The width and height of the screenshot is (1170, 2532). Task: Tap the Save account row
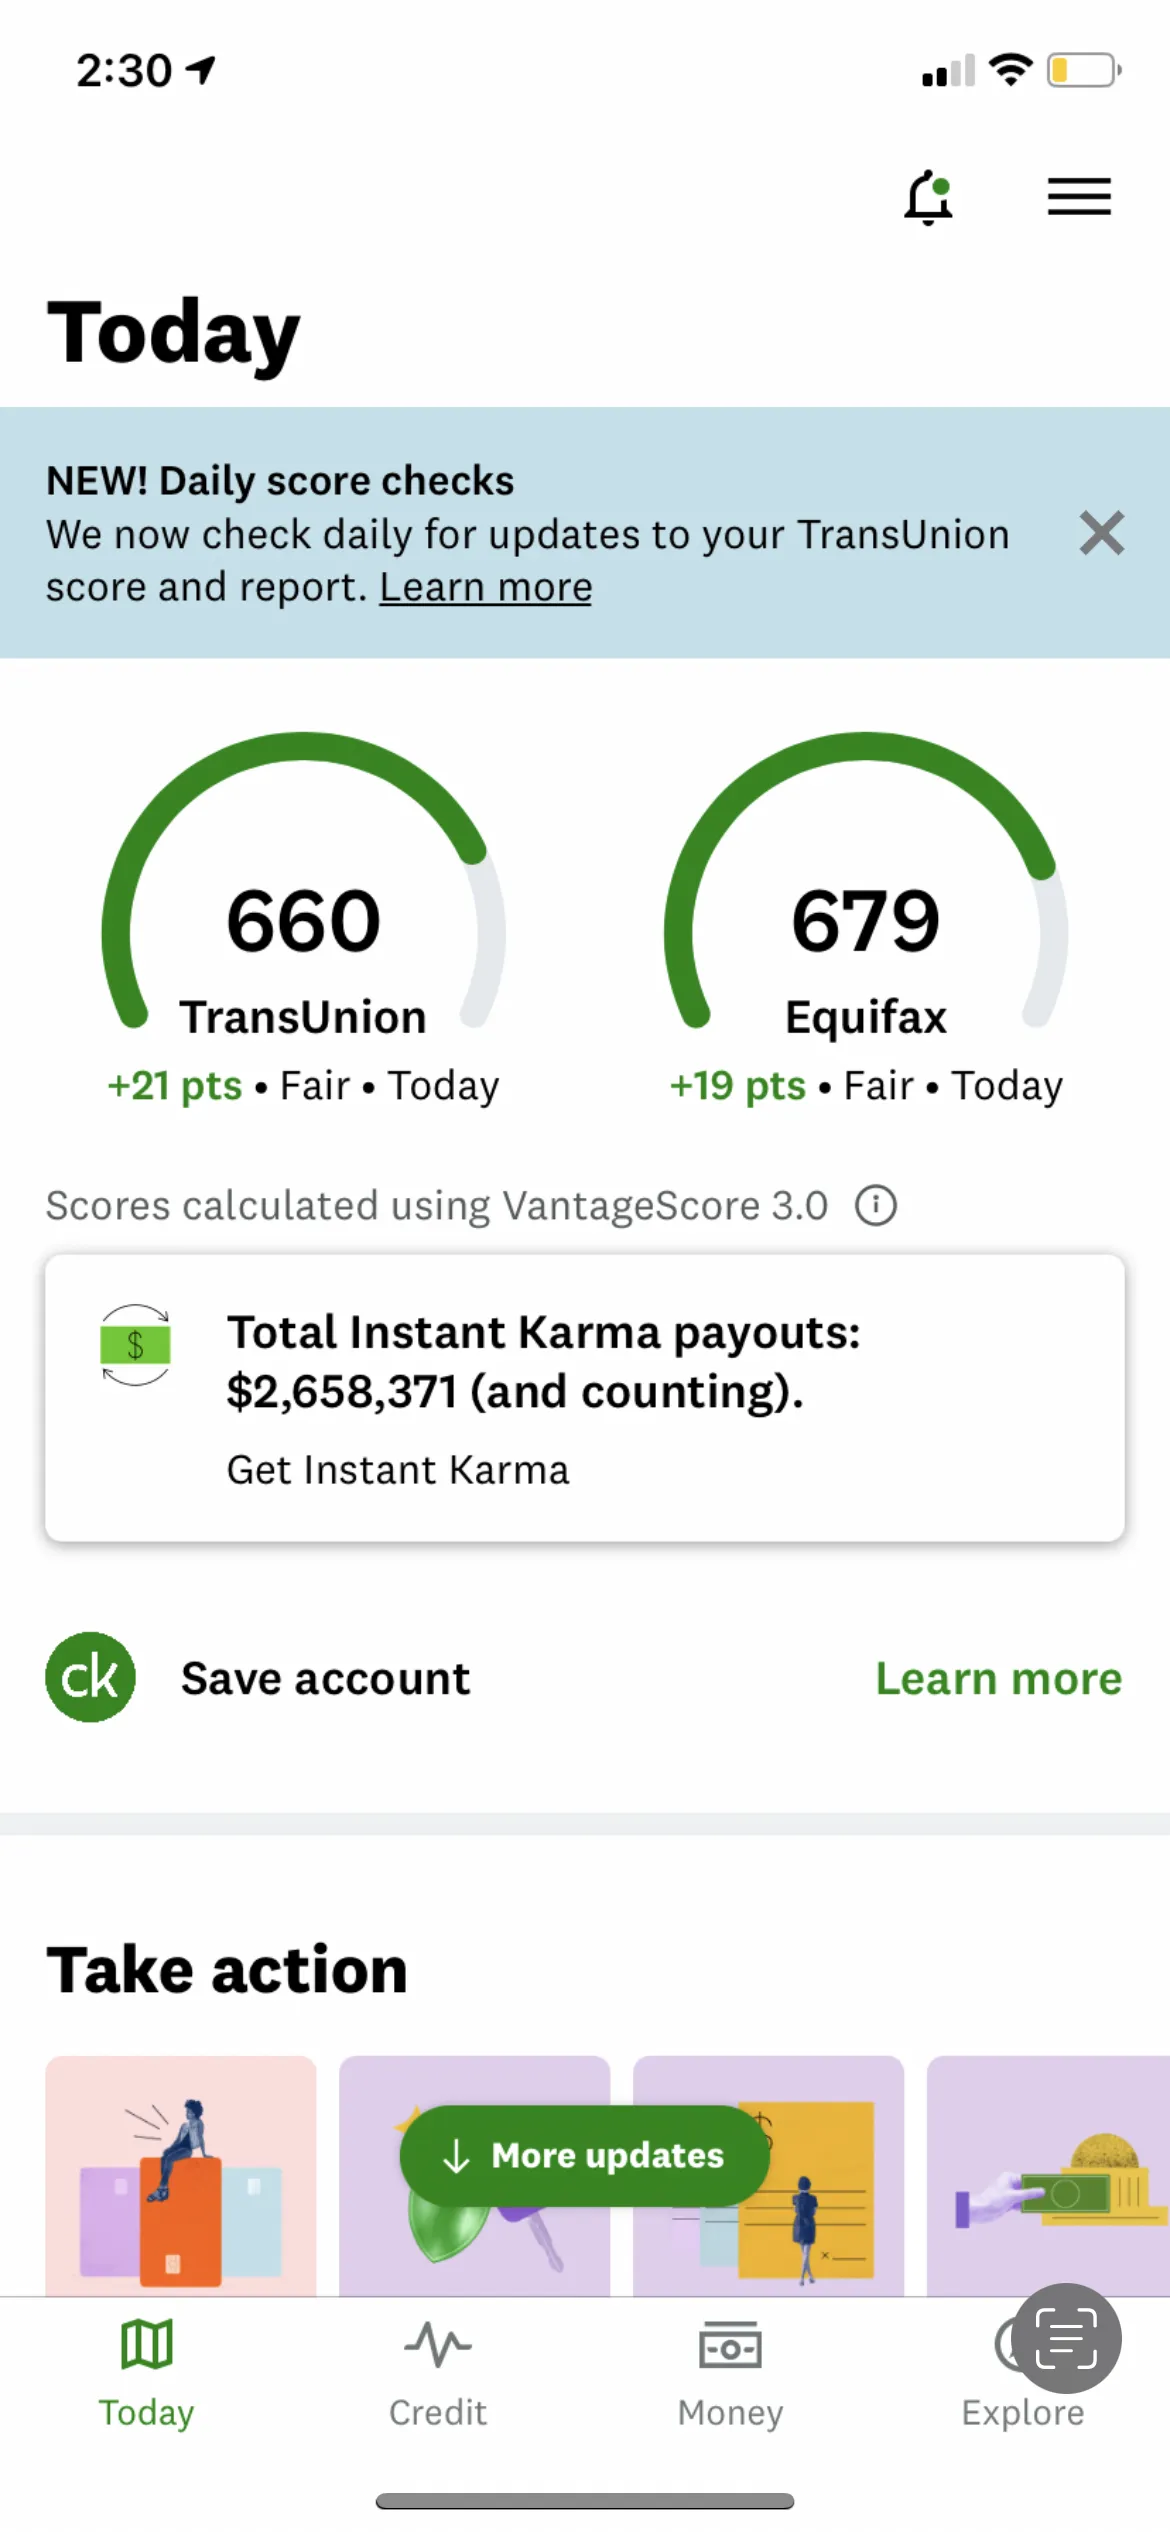(x=585, y=1677)
